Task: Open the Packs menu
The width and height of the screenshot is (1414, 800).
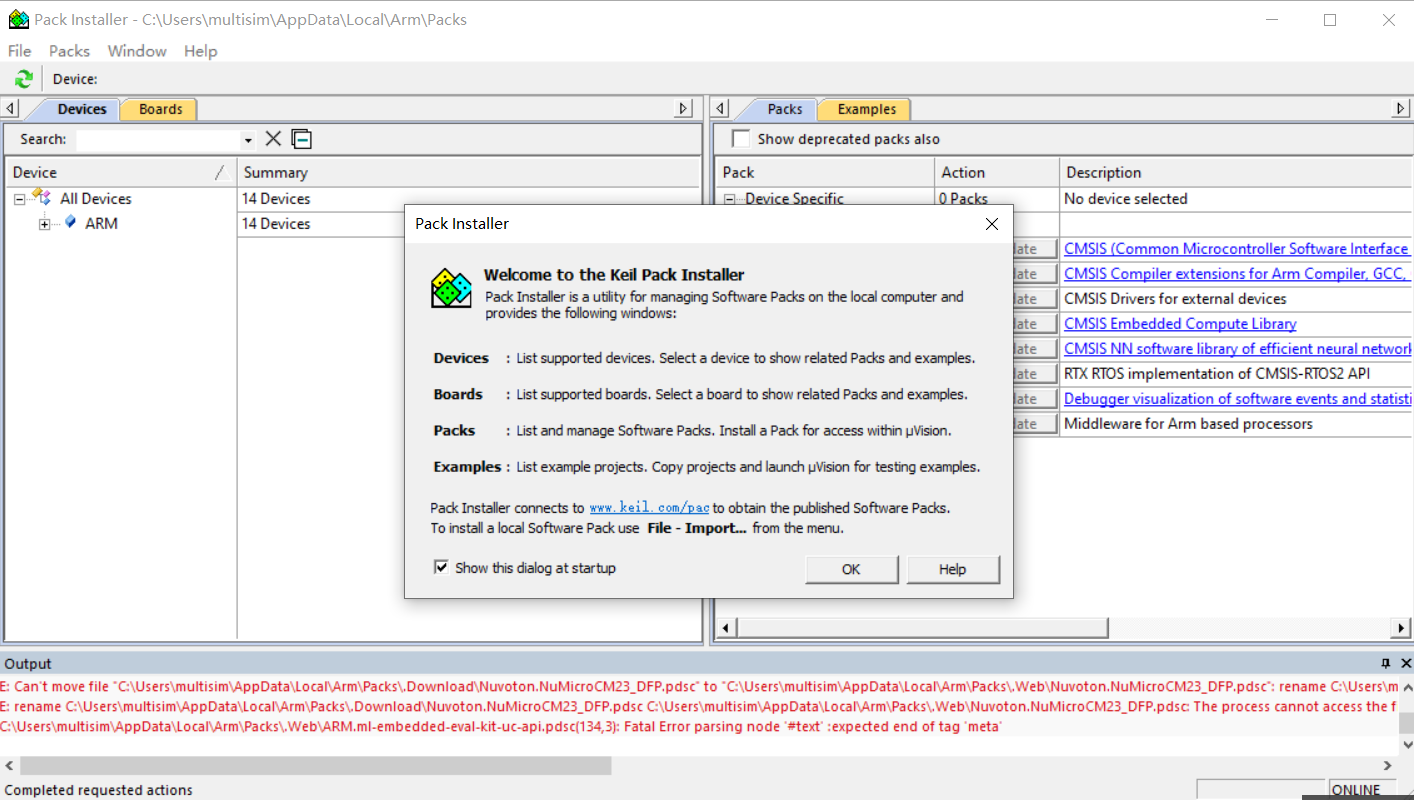Action: pos(69,51)
